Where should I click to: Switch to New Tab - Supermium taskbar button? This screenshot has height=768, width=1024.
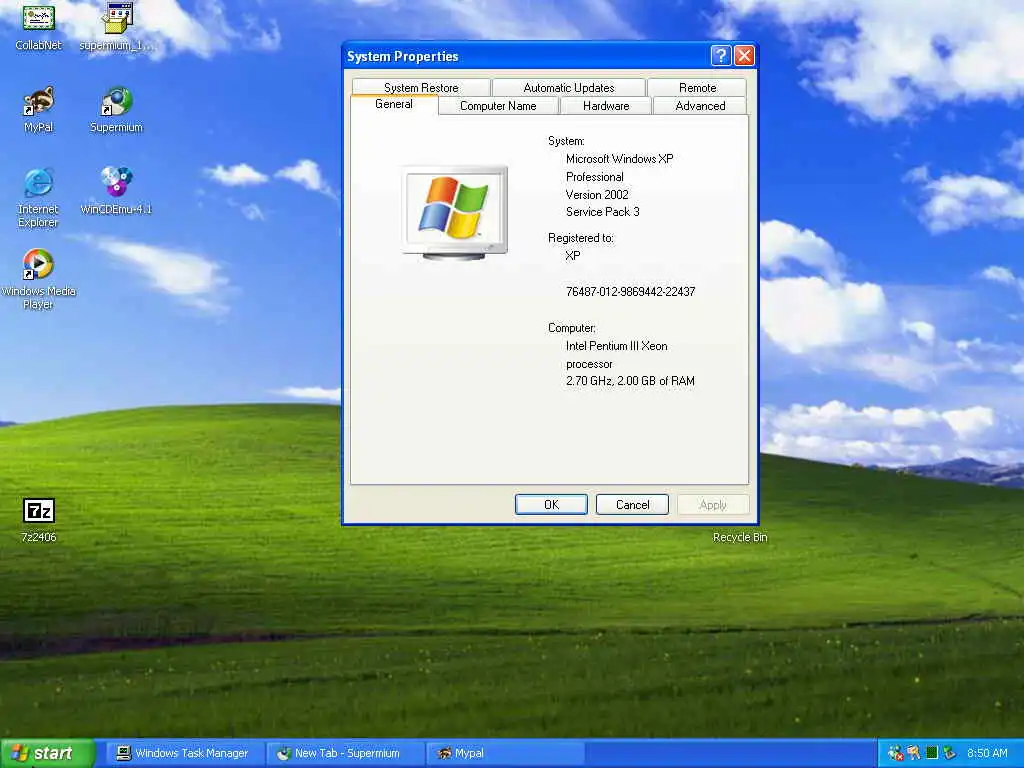[345, 753]
